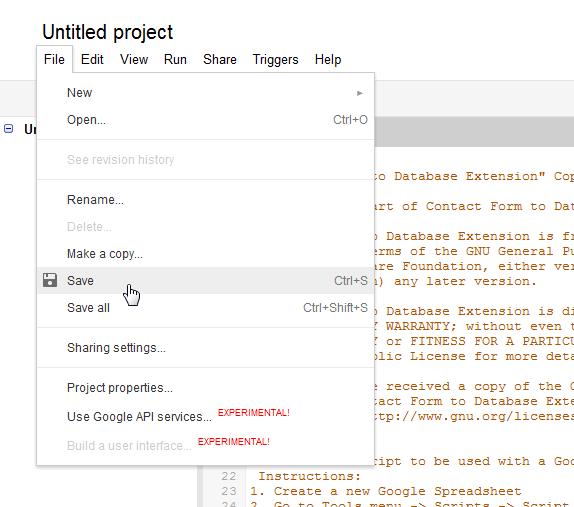Open Project properties... entry
This screenshot has height=507, width=574.
coord(205,388)
